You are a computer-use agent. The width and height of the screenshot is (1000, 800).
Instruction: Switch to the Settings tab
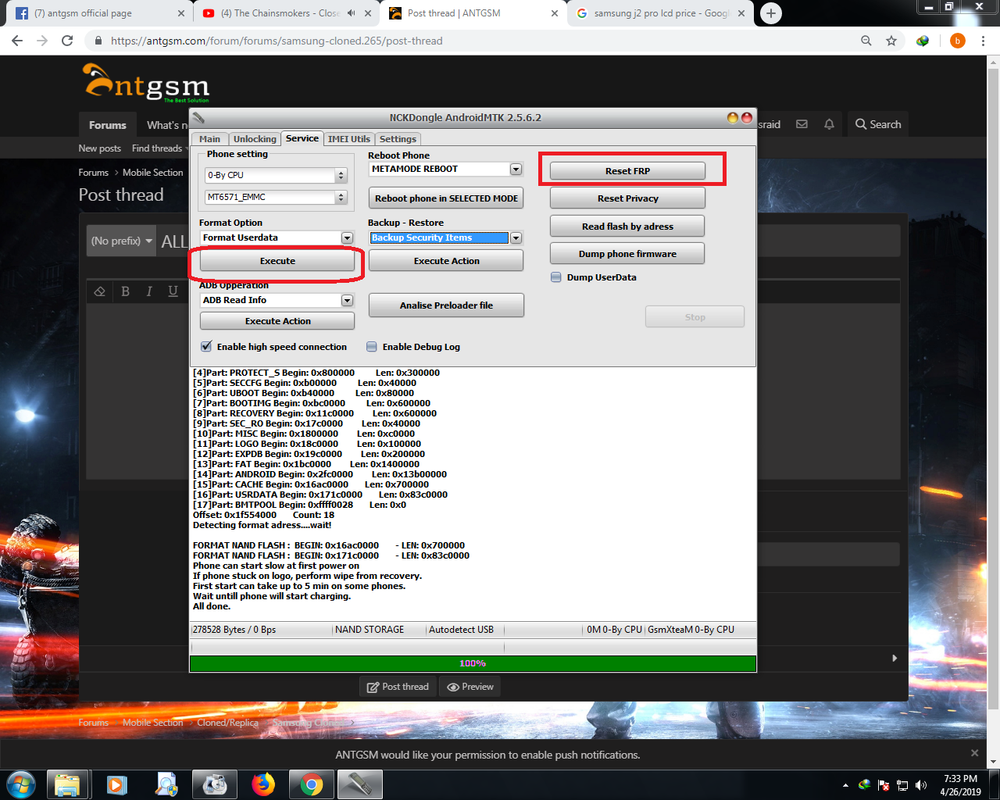tap(397, 139)
